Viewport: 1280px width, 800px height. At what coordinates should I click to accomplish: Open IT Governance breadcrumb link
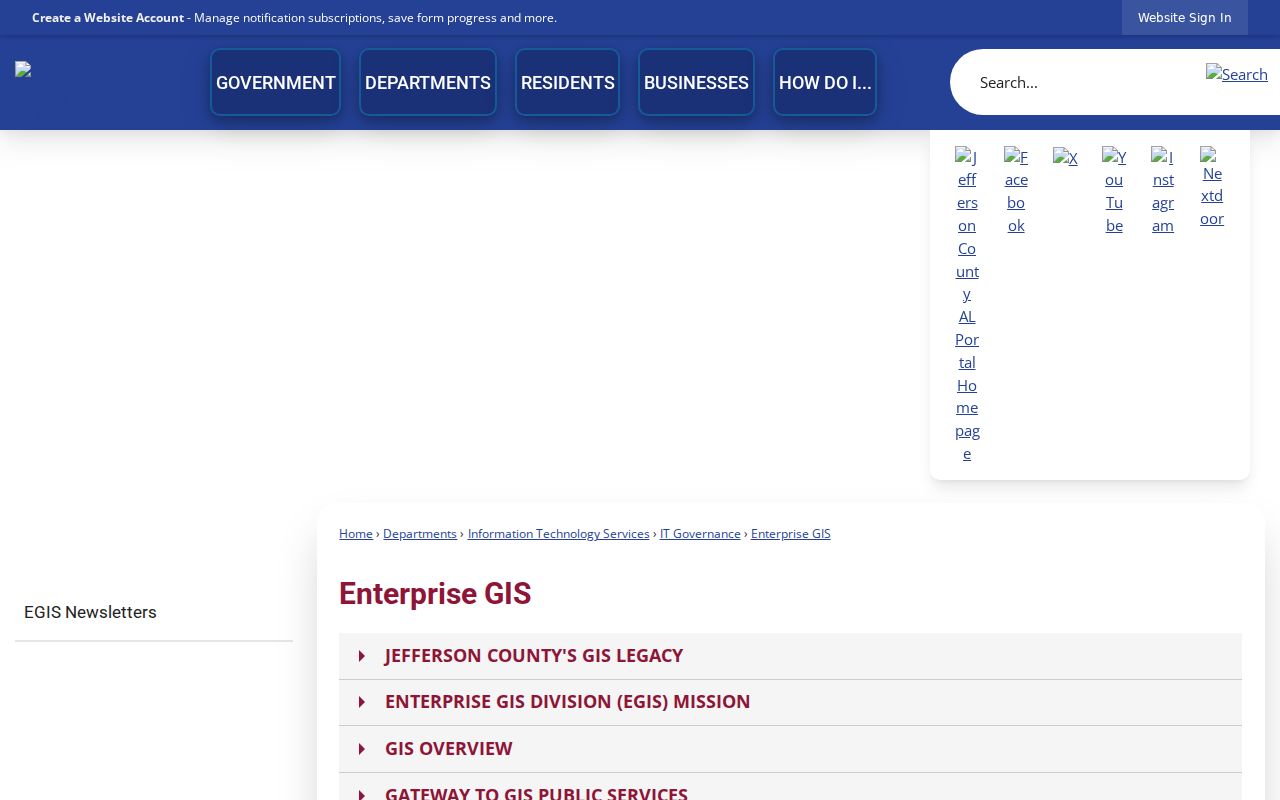pyautogui.click(x=700, y=534)
